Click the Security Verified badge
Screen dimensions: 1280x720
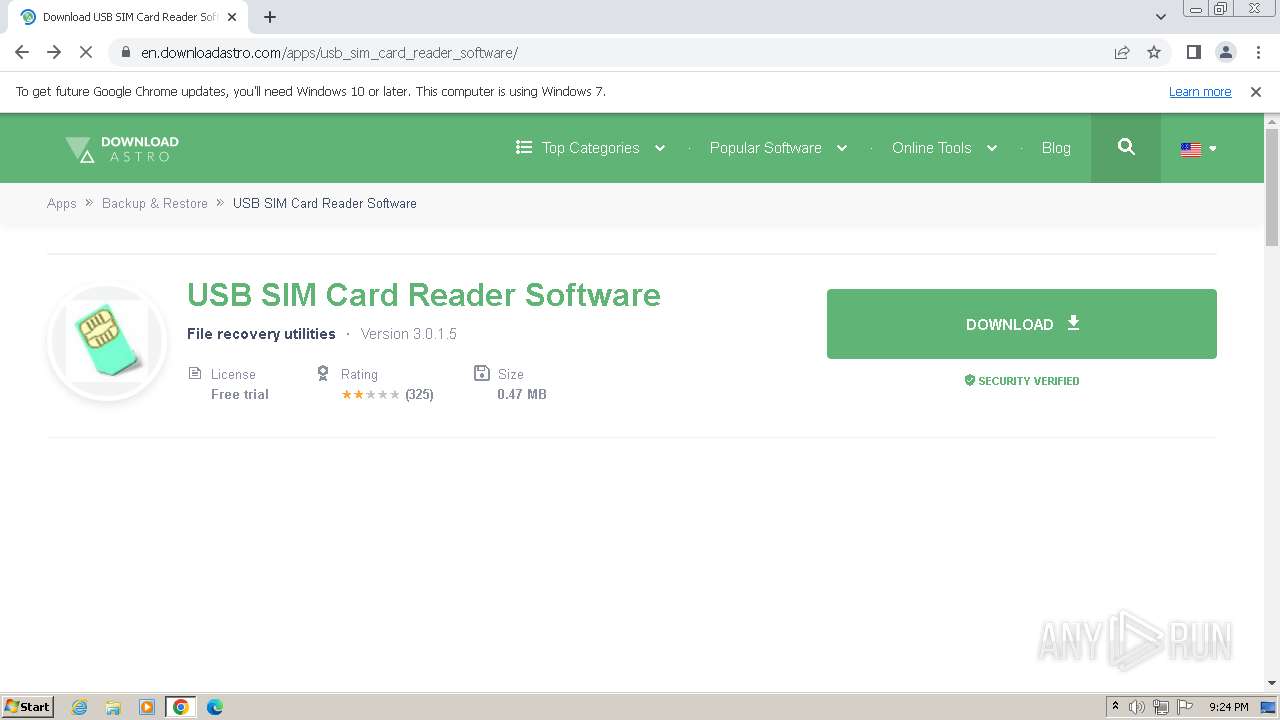1022,381
